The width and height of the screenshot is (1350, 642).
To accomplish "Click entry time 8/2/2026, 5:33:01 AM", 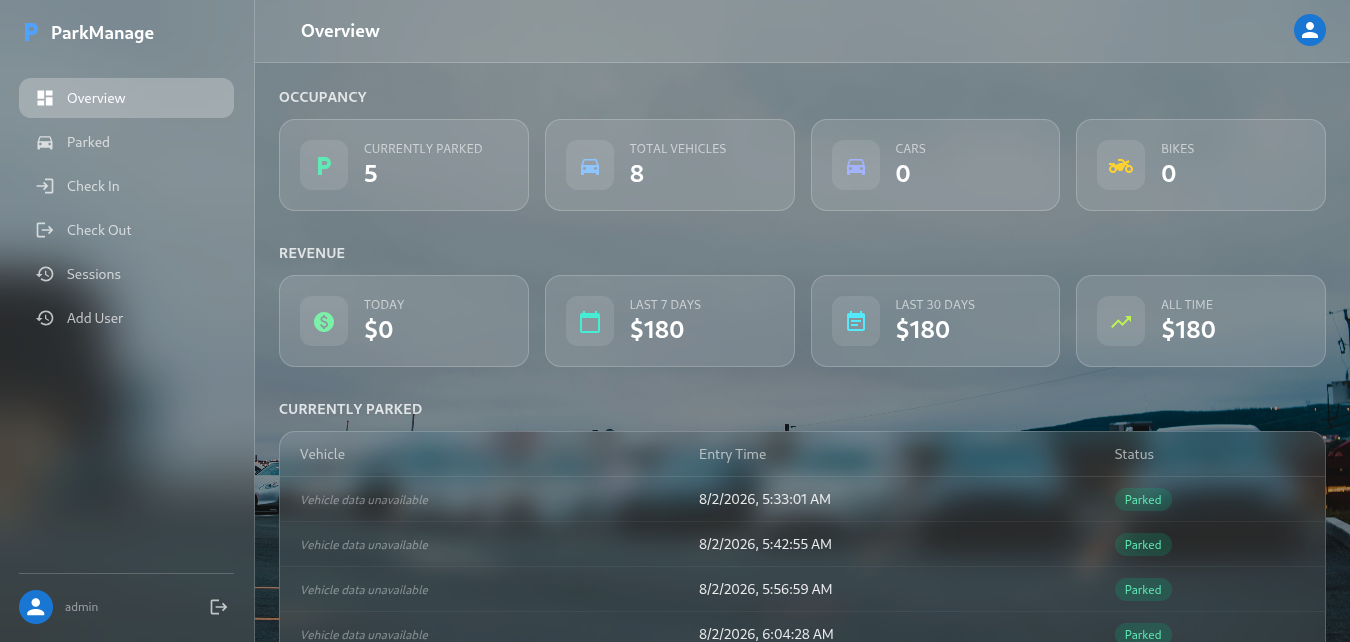I will pyautogui.click(x=765, y=499).
